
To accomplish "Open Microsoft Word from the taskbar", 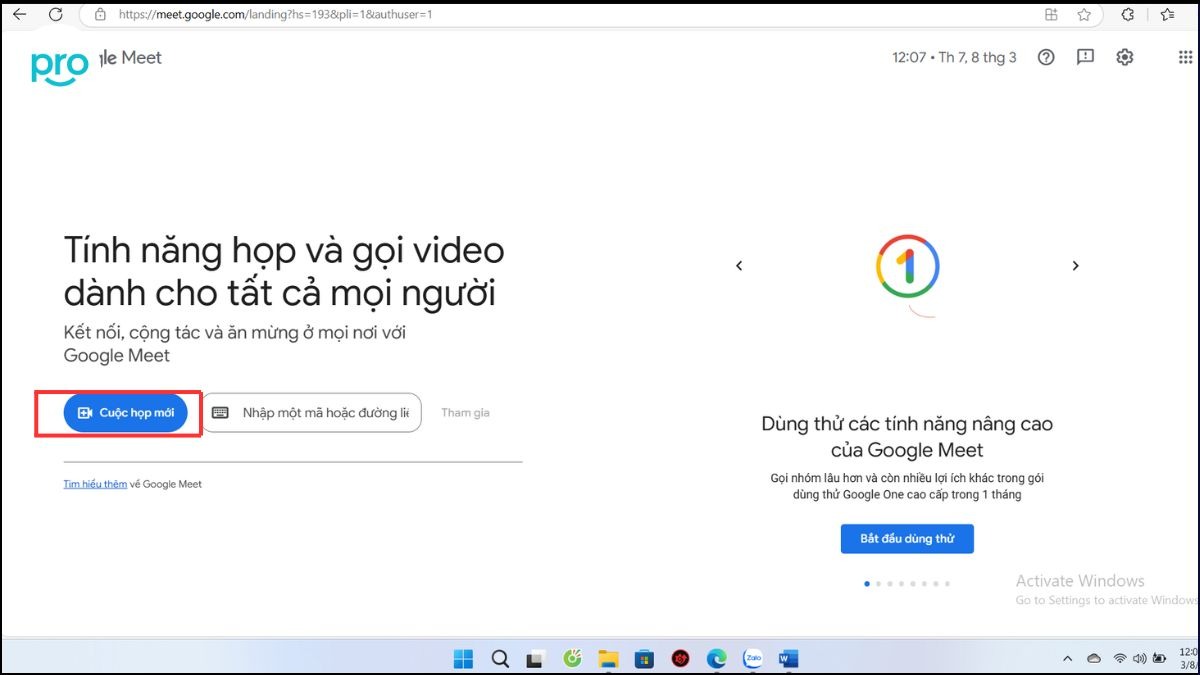I will pos(789,658).
